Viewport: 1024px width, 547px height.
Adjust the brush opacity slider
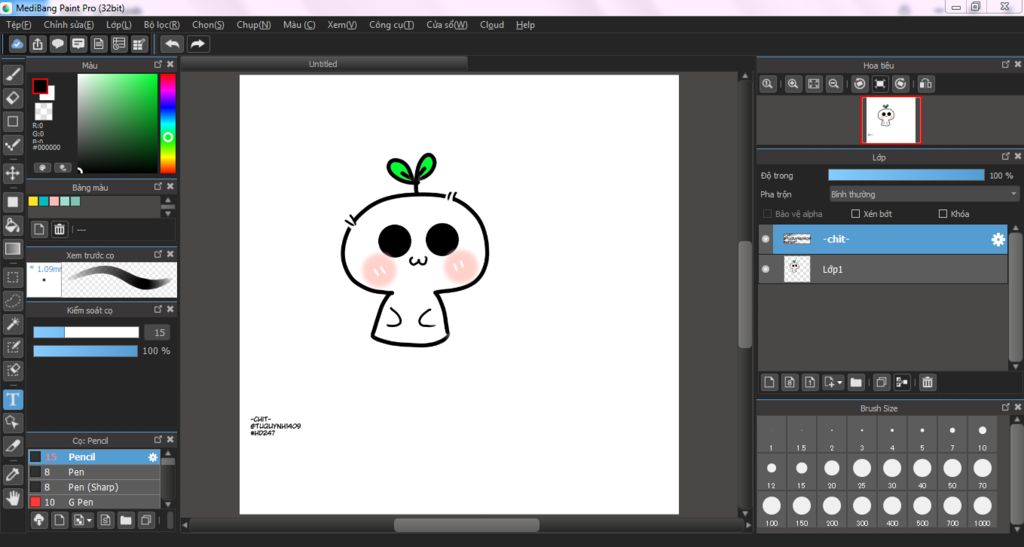(86, 351)
